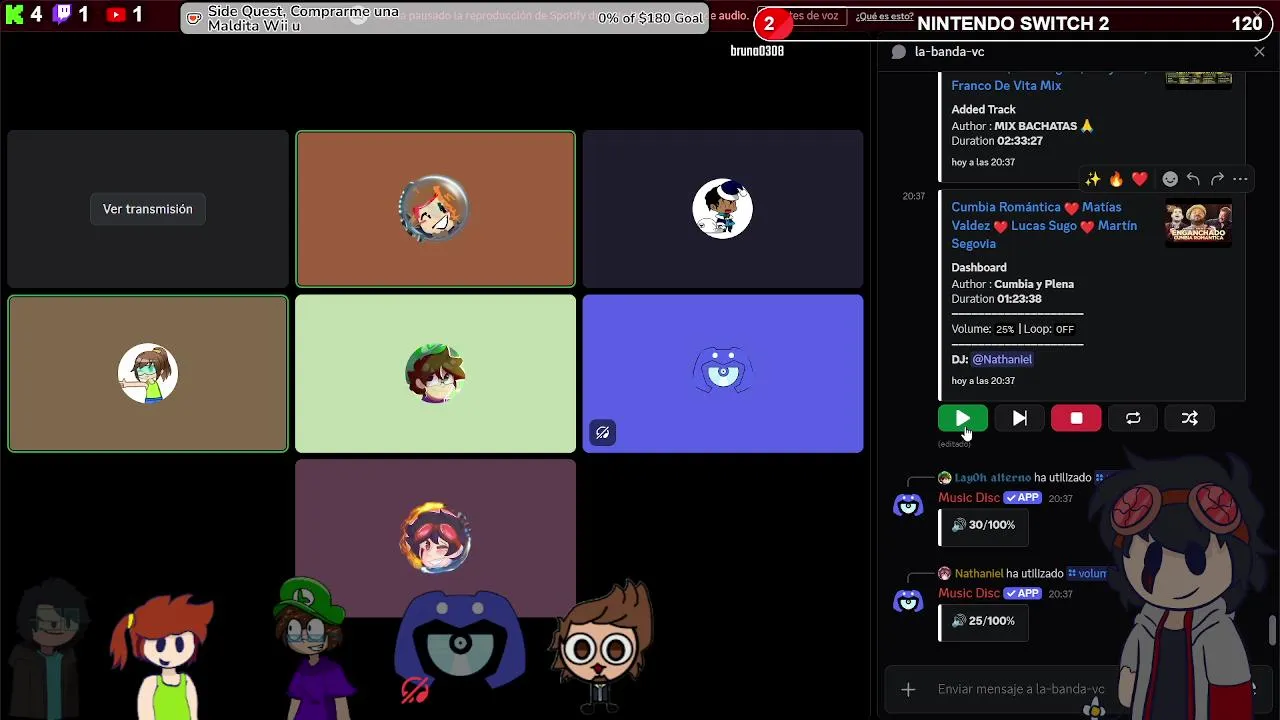Reply to the message with the arrow icon
This screenshot has width=1280, height=720.
(x=1193, y=179)
